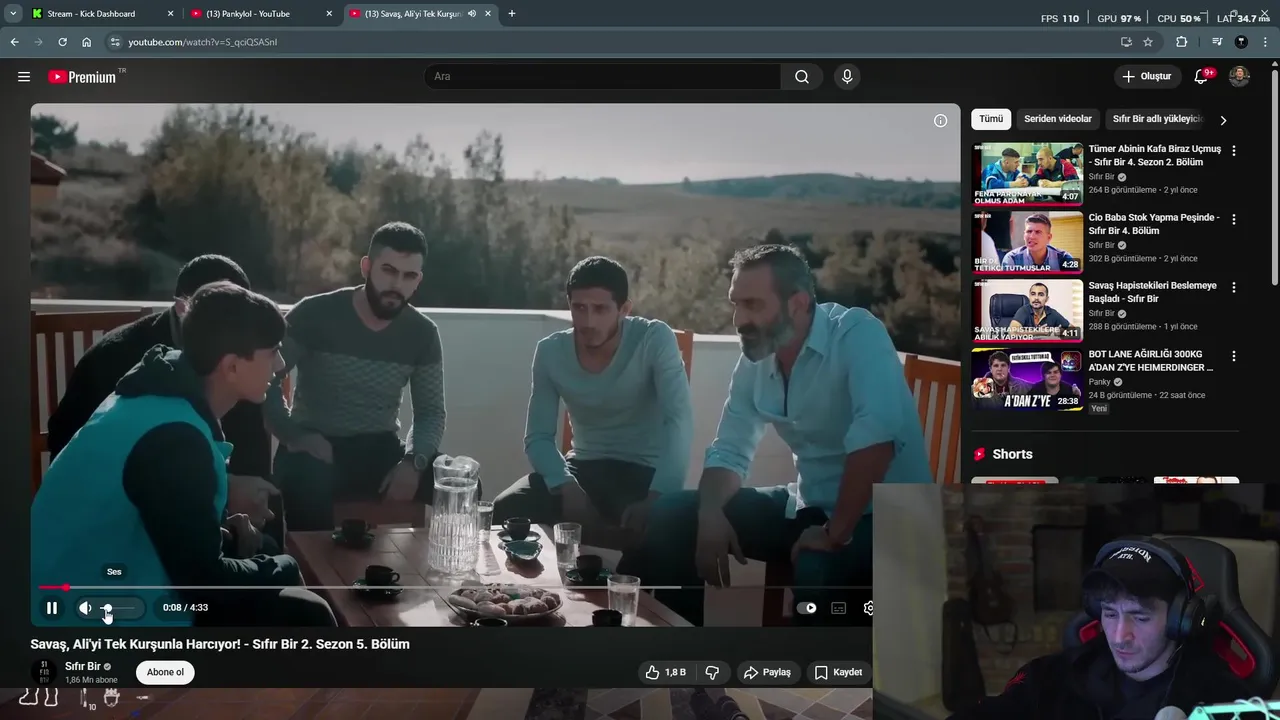Toggle subtitles/captions button

pyautogui.click(x=839, y=608)
